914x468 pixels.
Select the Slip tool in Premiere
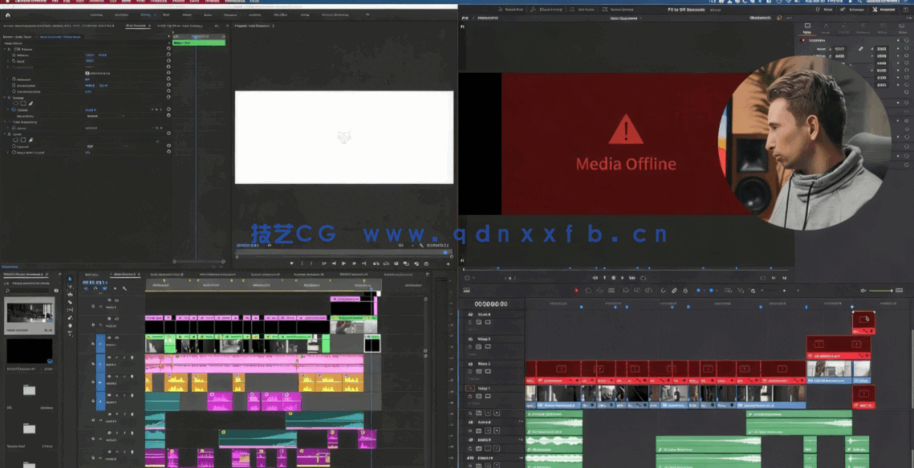(70, 309)
